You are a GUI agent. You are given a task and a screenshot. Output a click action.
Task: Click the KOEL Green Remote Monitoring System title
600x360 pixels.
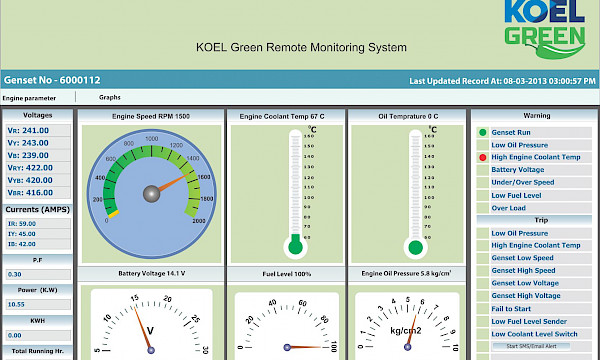point(301,47)
